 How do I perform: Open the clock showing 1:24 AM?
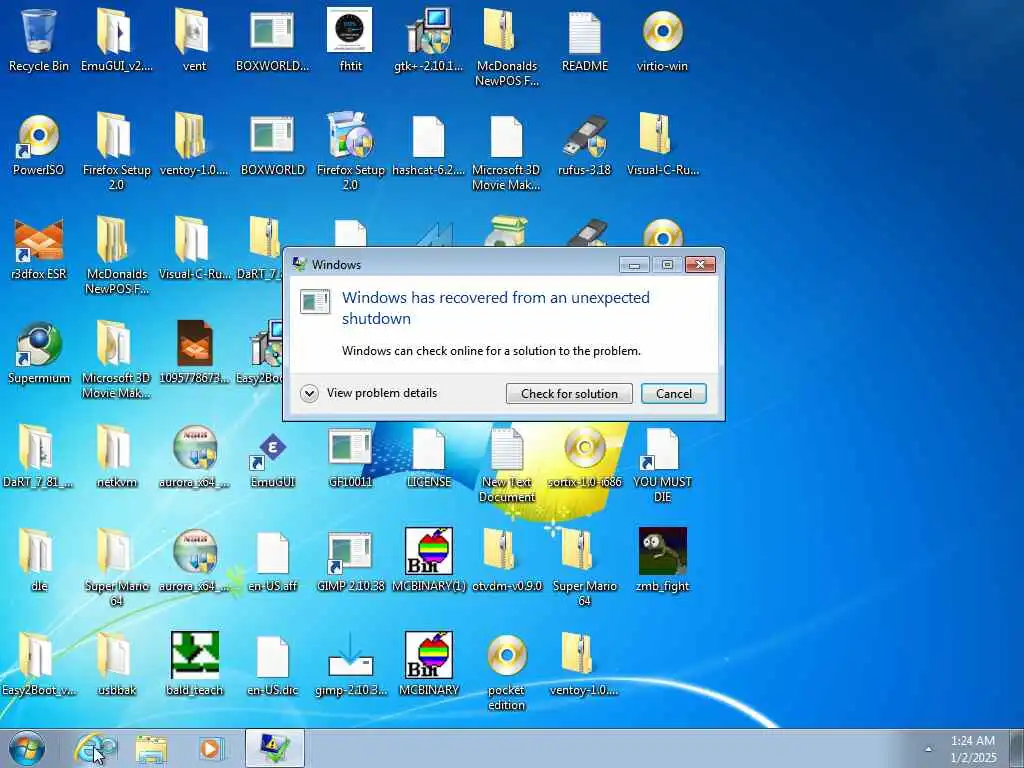972,749
